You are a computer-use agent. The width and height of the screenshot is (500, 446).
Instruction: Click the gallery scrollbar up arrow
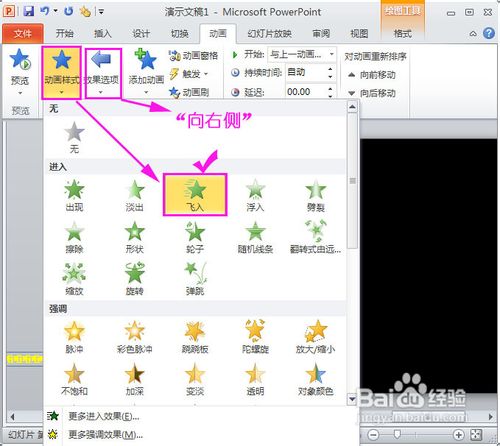(352, 107)
